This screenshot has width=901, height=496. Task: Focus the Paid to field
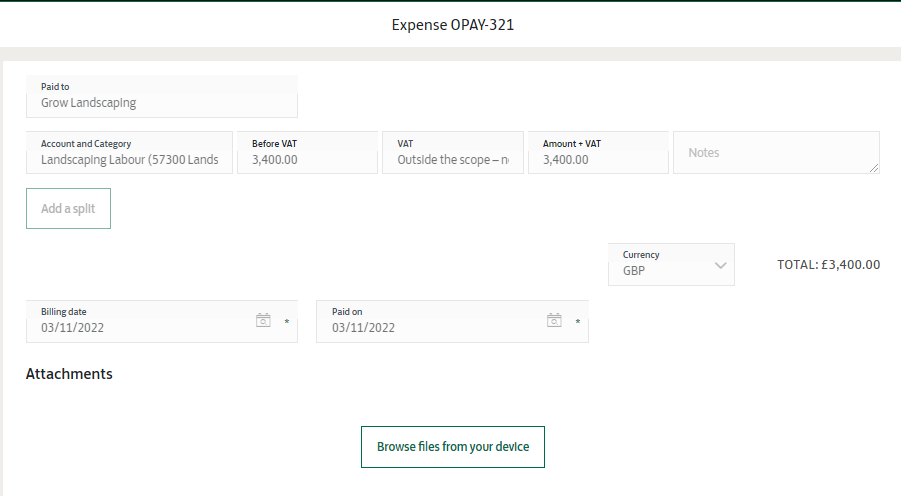point(161,102)
